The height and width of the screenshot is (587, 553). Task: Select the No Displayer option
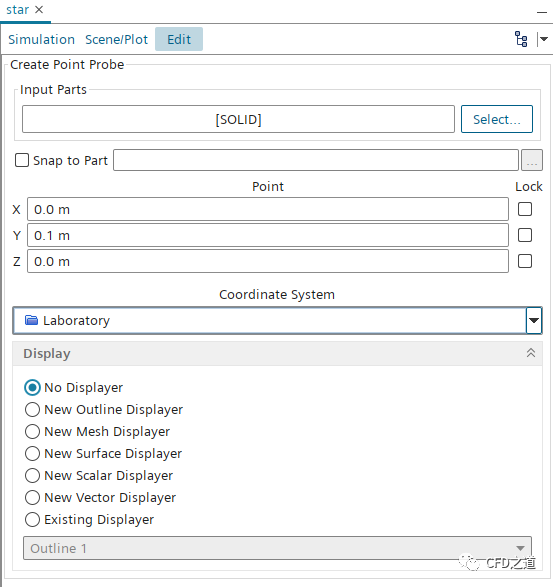pos(73,387)
